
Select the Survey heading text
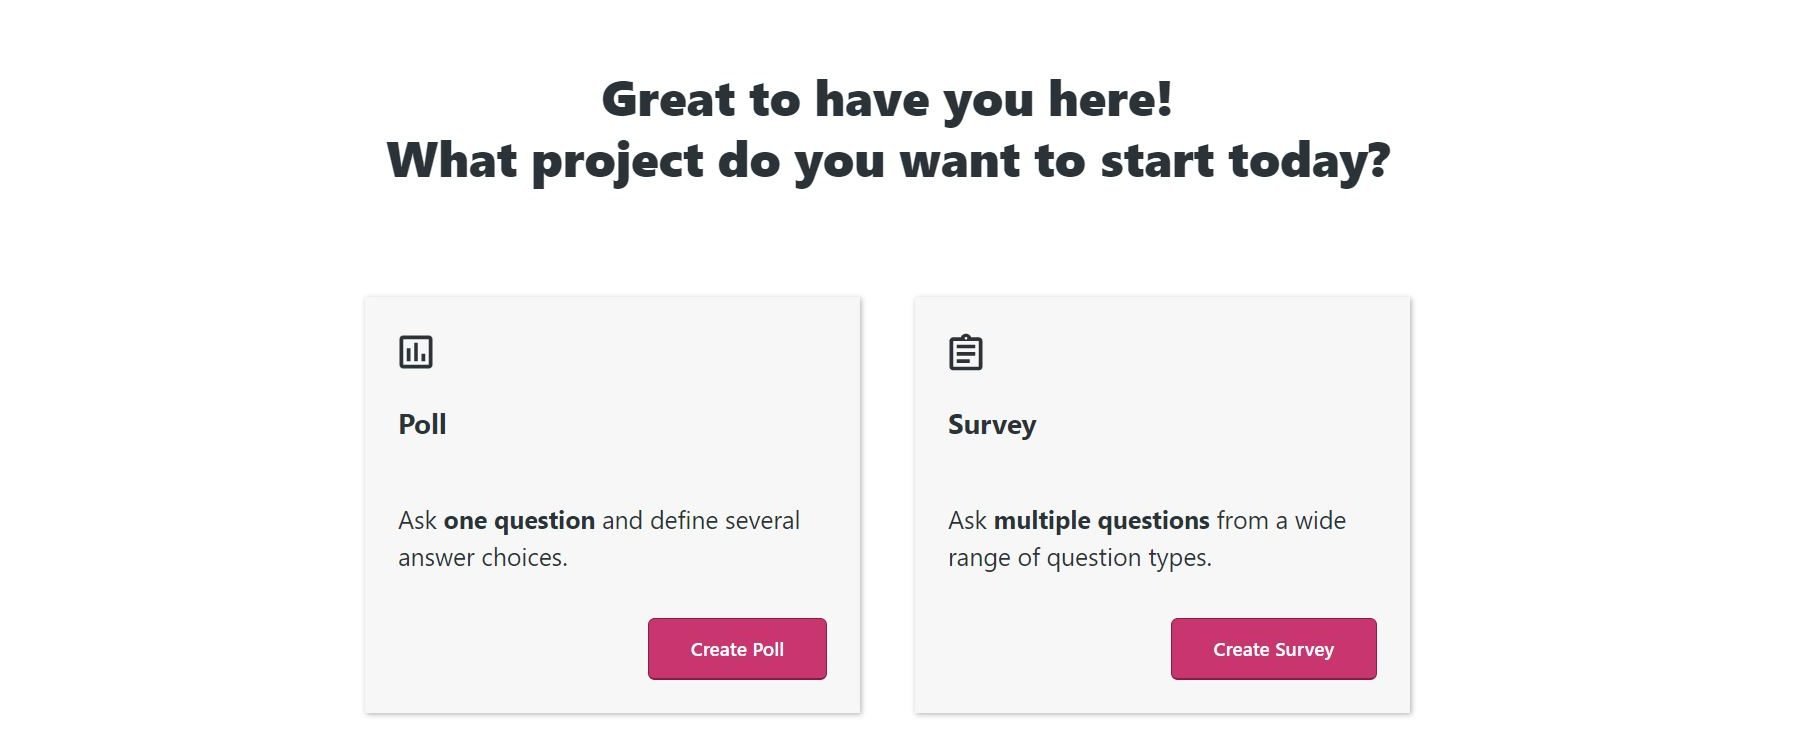click(991, 424)
